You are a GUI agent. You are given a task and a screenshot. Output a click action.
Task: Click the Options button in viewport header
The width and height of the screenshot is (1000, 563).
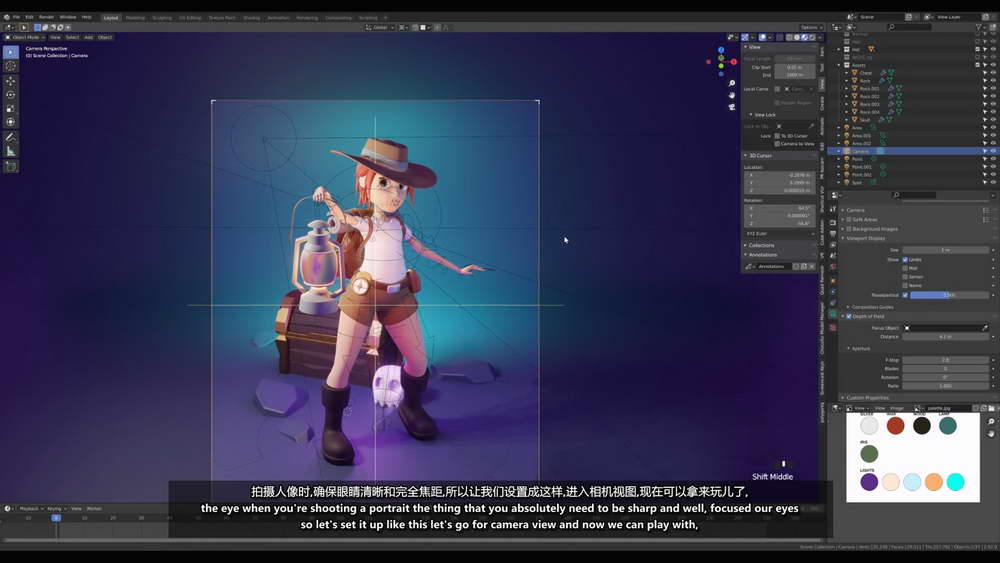(811, 27)
